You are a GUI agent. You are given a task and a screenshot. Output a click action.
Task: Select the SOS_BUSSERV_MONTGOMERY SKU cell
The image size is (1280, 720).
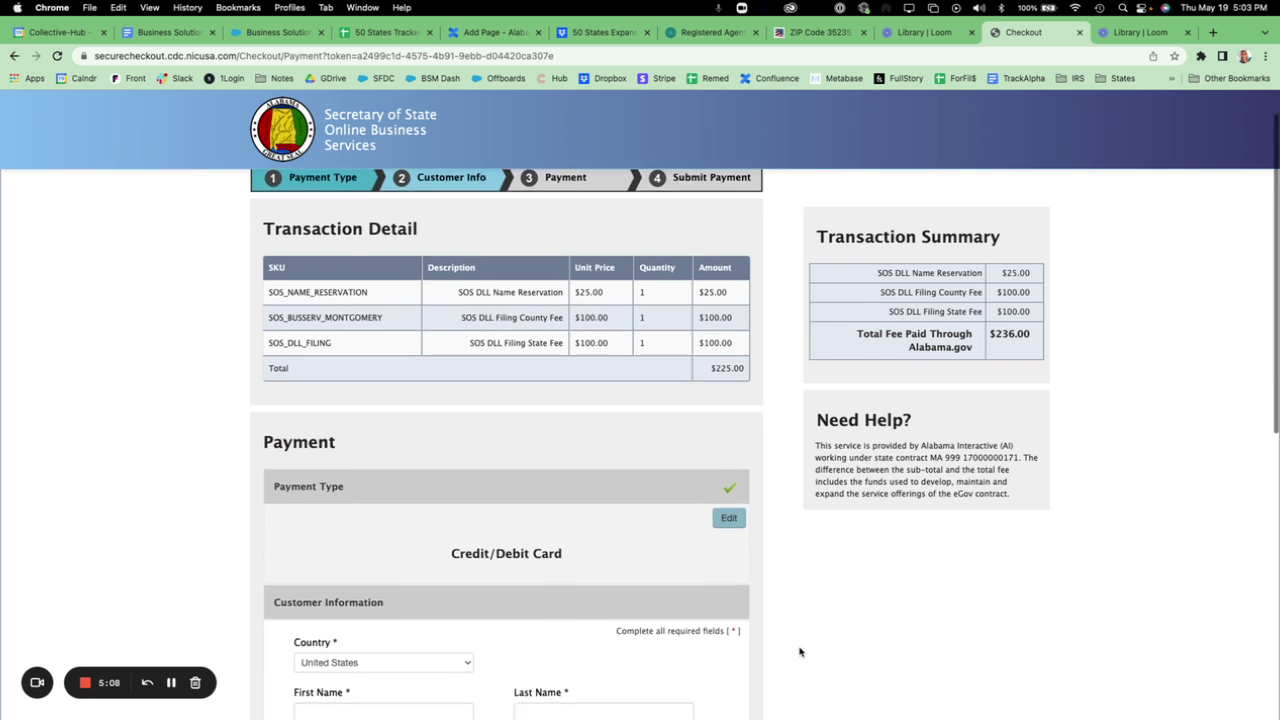click(343, 318)
